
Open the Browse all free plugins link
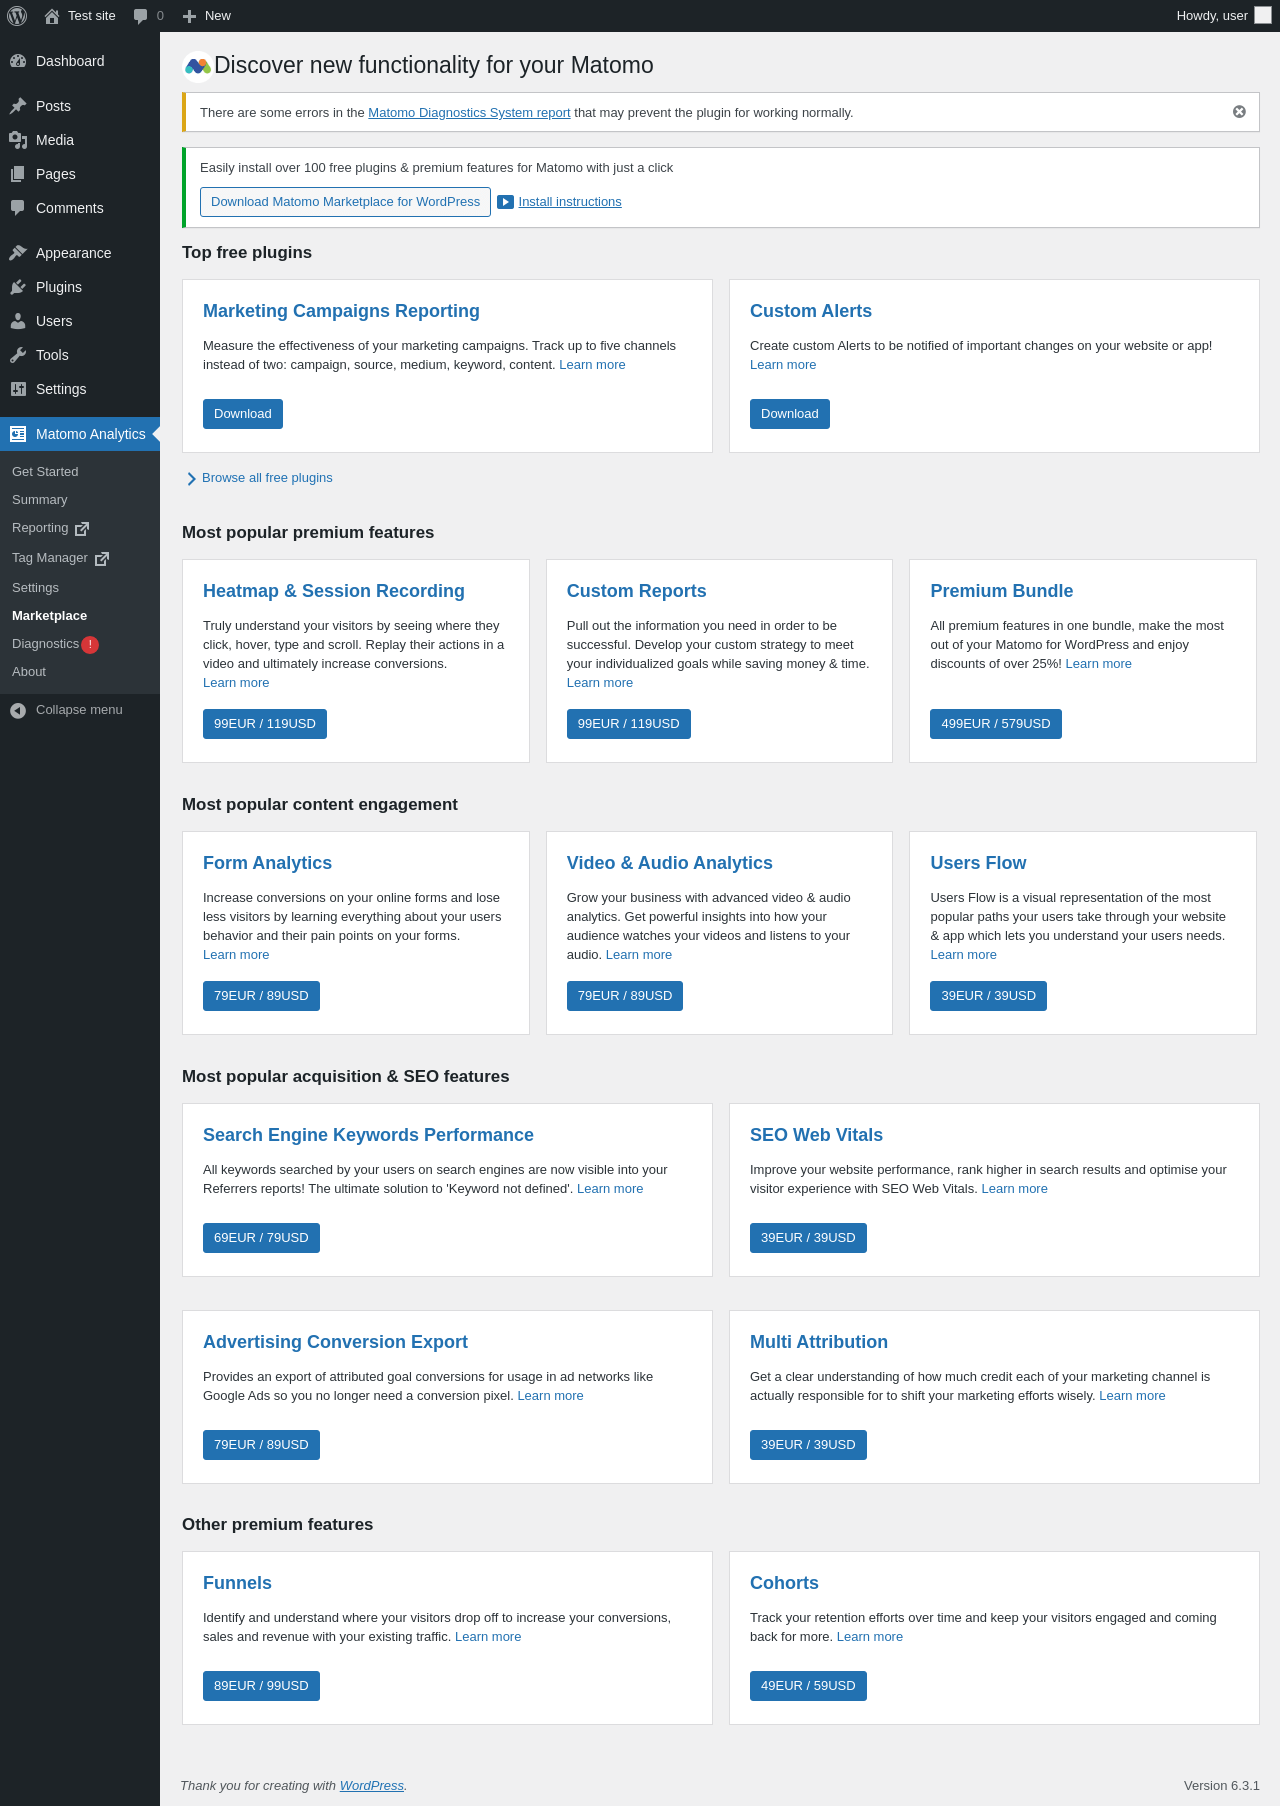267,478
